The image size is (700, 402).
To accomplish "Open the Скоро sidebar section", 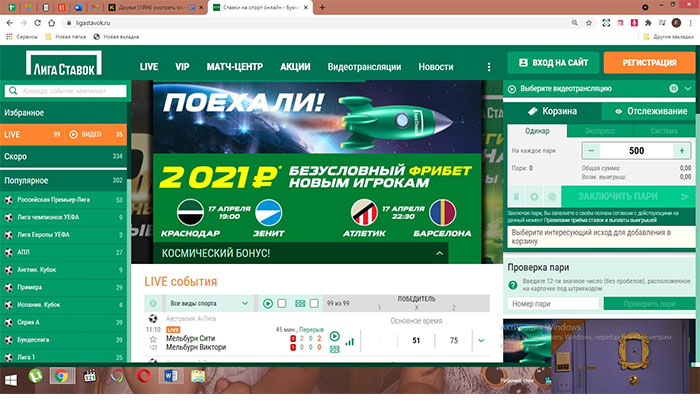I will (x=63, y=157).
